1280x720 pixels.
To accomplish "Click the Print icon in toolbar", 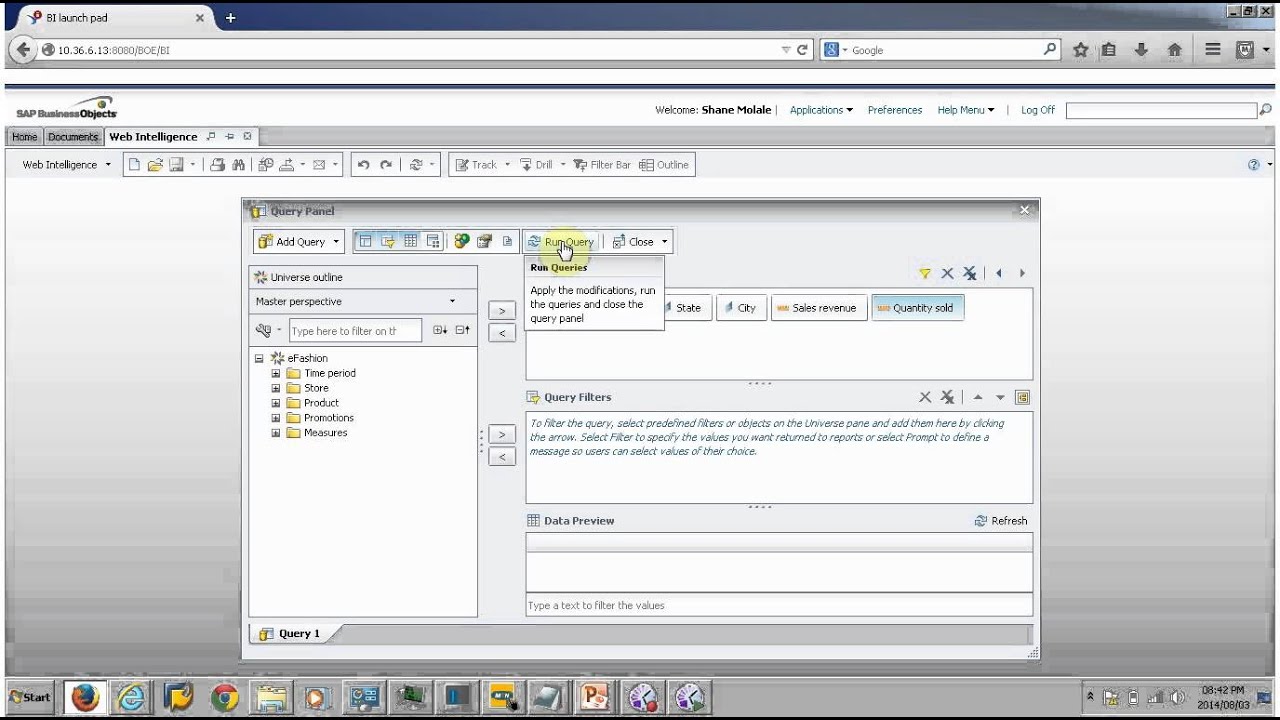I will pyautogui.click(x=217, y=165).
